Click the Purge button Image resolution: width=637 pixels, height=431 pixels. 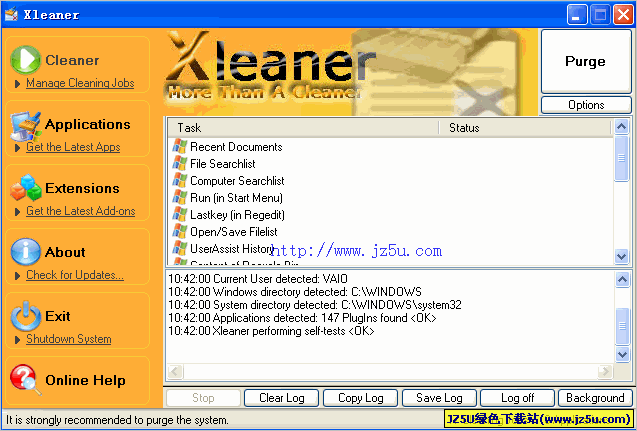click(586, 61)
